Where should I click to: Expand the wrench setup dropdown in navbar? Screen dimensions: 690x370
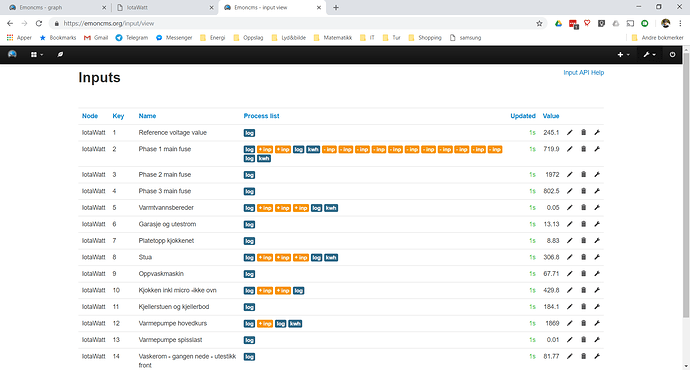tap(650, 55)
